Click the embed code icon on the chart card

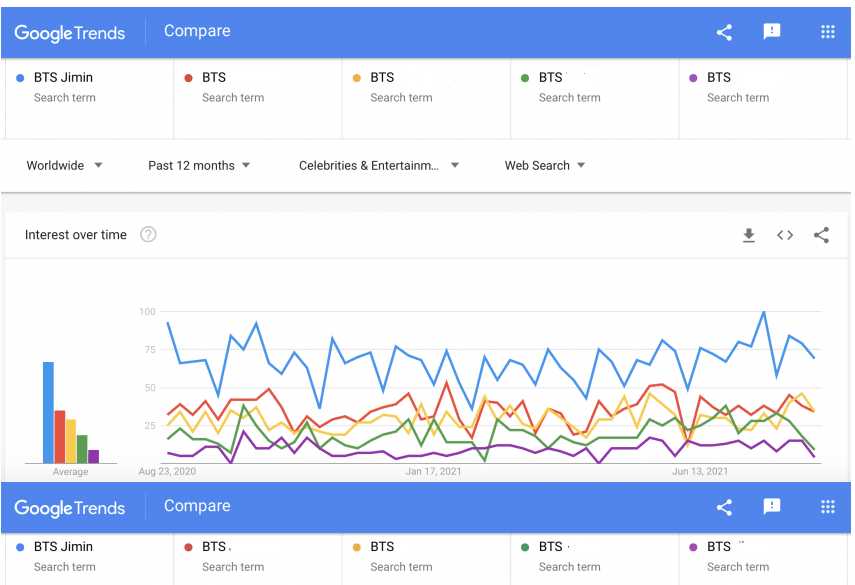(785, 235)
